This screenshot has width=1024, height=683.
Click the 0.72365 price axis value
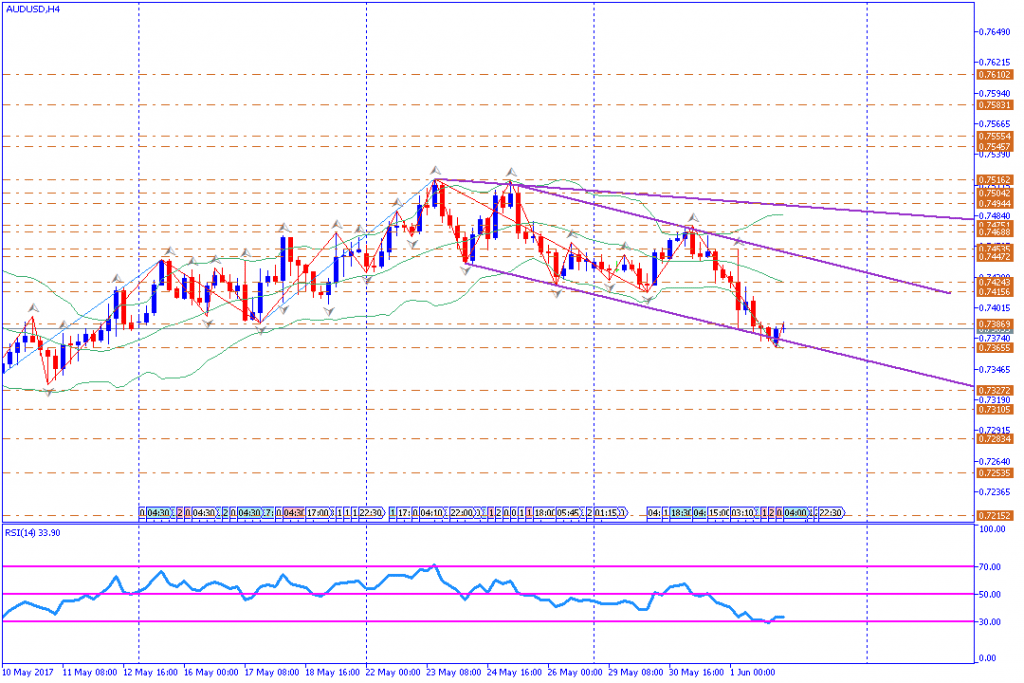click(996, 492)
